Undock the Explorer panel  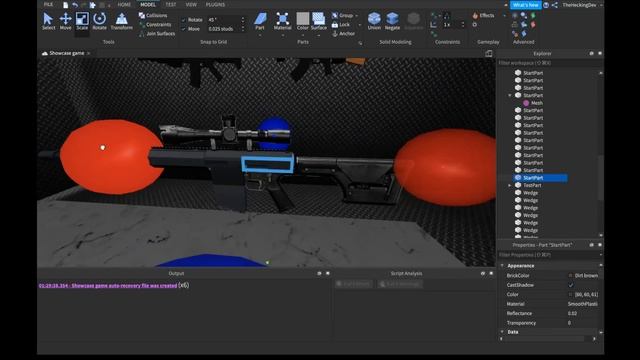coord(591,53)
